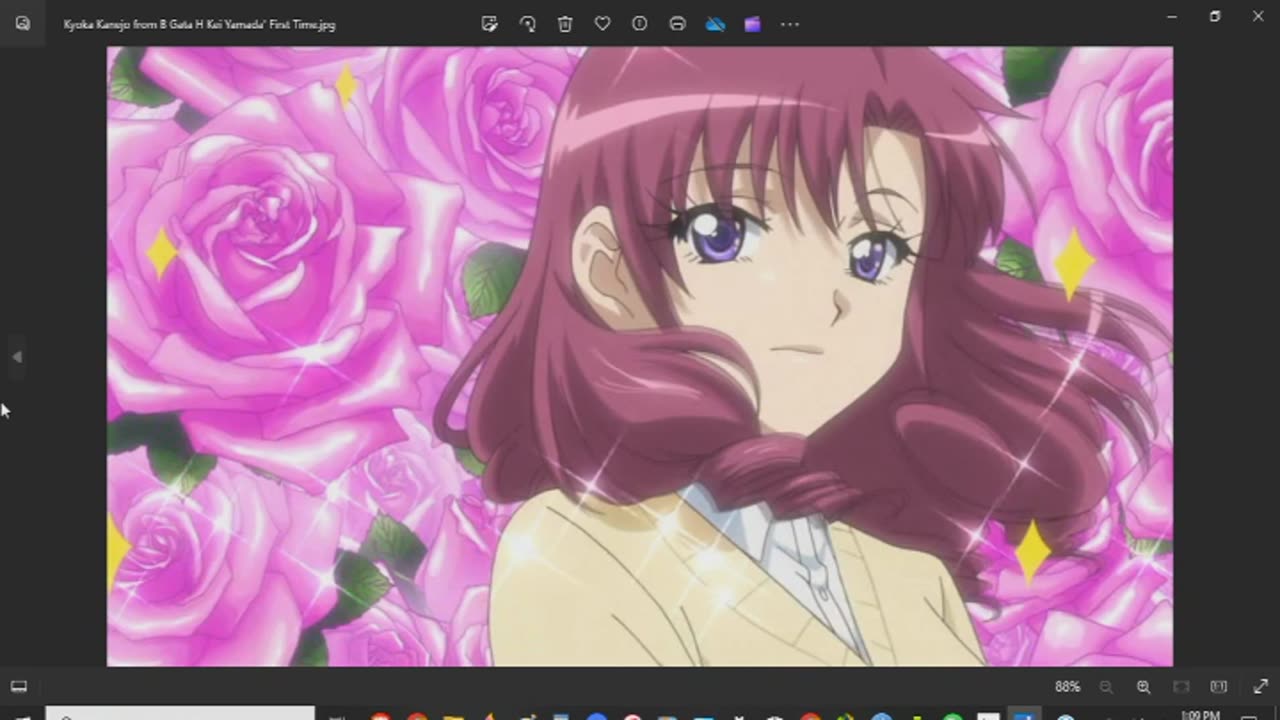Fit image to window
The height and width of the screenshot is (720, 1280).
coord(1181,687)
